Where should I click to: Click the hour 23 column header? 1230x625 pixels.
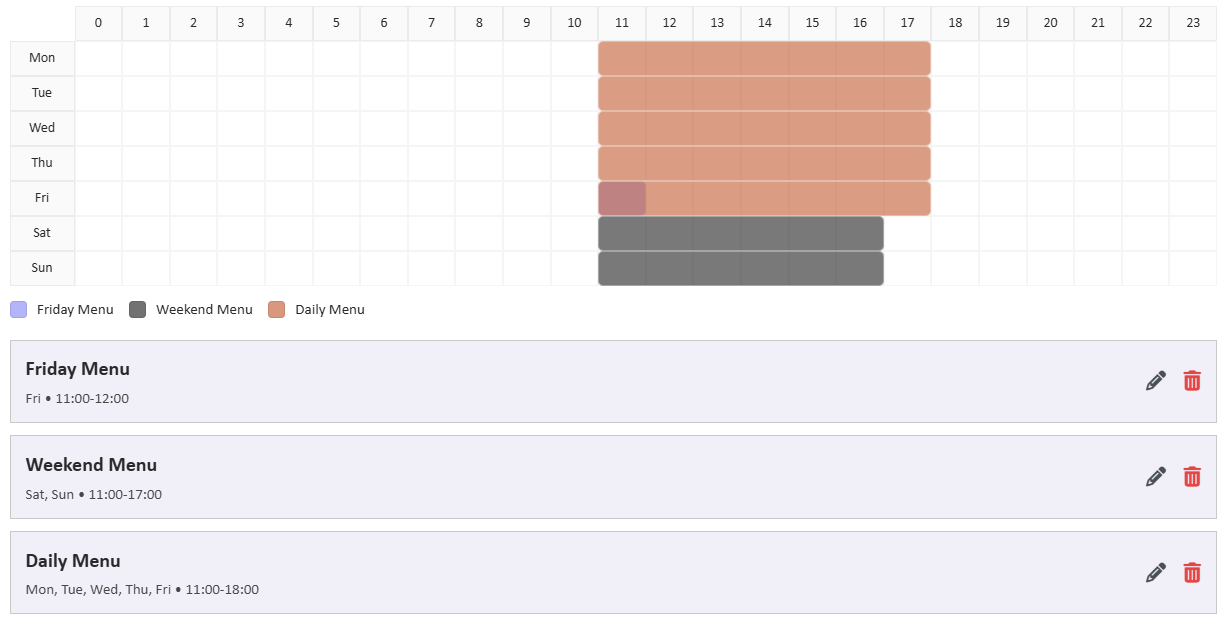click(1193, 23)
